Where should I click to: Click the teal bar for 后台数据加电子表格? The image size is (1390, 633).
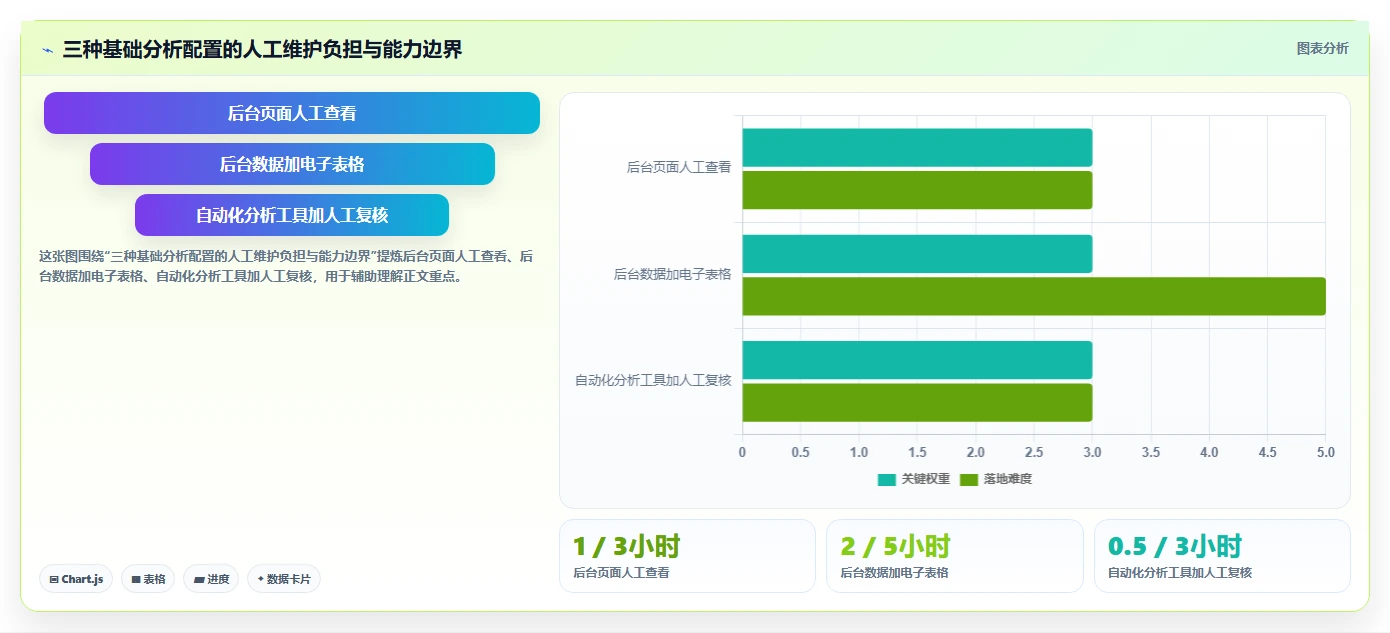click(x=917, y=254)
